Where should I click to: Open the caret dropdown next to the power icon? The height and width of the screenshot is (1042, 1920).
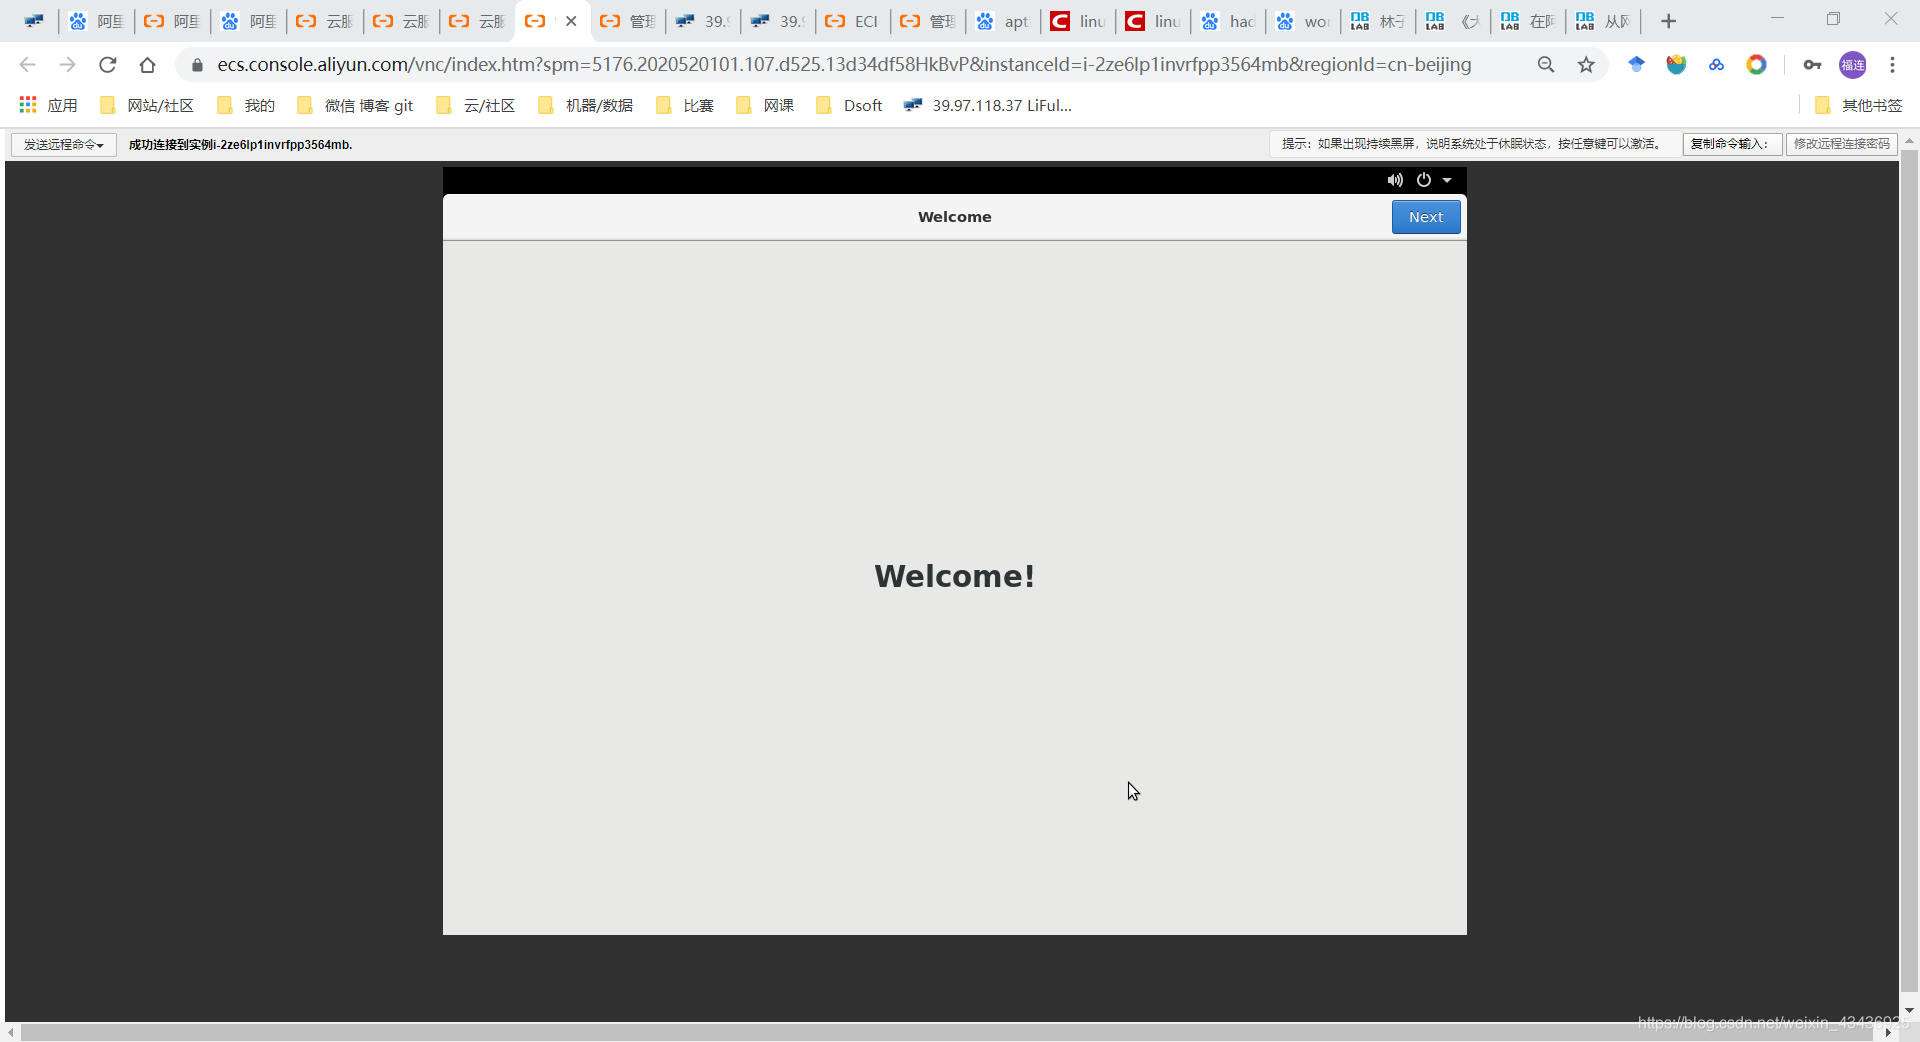click(1448, 180)
